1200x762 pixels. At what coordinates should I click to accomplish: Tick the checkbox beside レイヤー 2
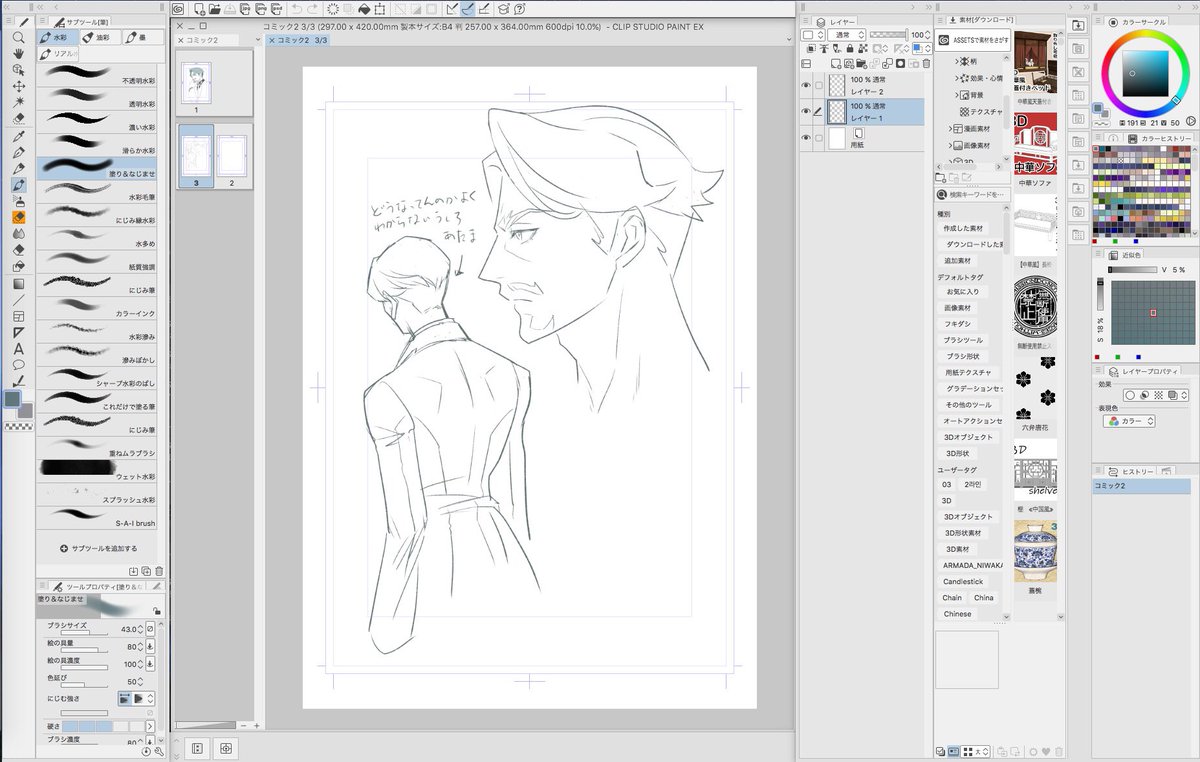click(819, 85)
